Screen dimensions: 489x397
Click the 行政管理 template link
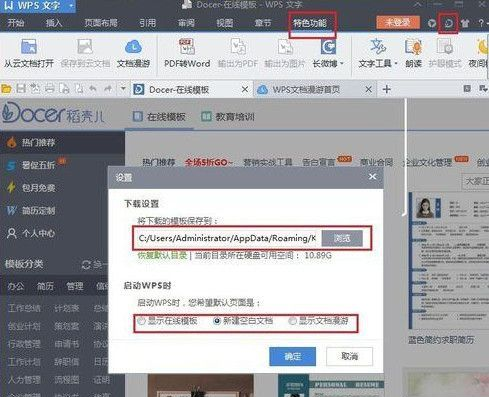pos(24,344)
